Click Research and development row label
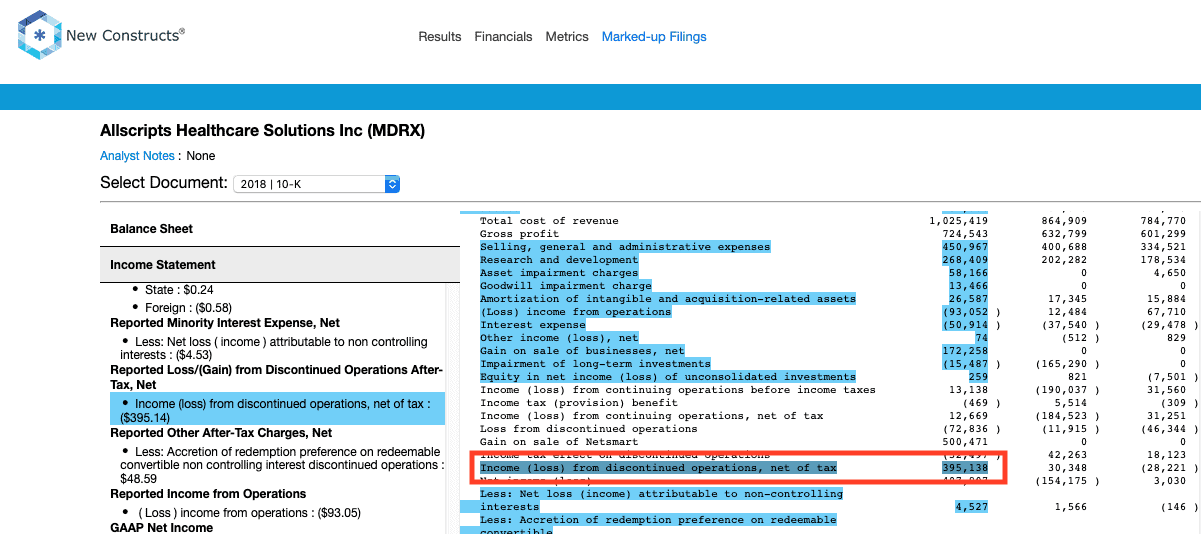This screenshot has height=534, width=1201. 559,260
